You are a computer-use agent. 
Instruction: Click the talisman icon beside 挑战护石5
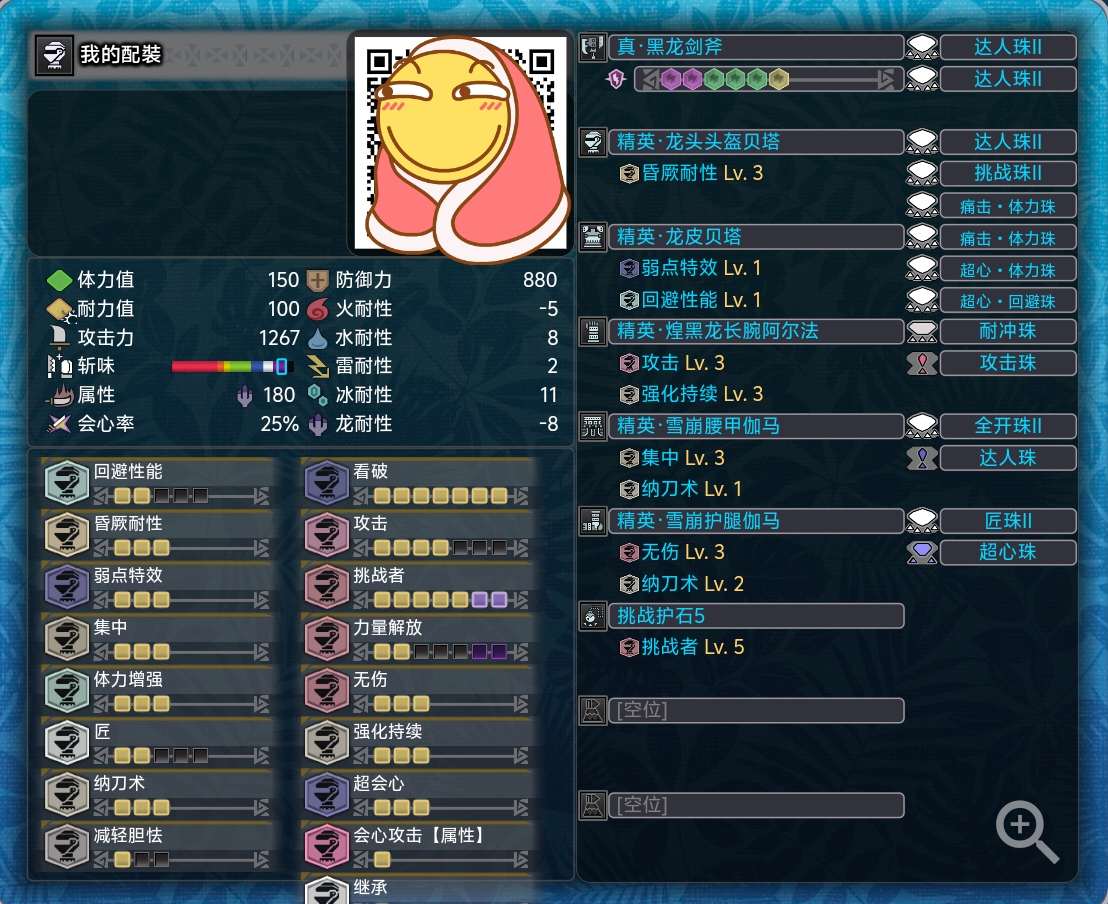[x=592, y=616]
